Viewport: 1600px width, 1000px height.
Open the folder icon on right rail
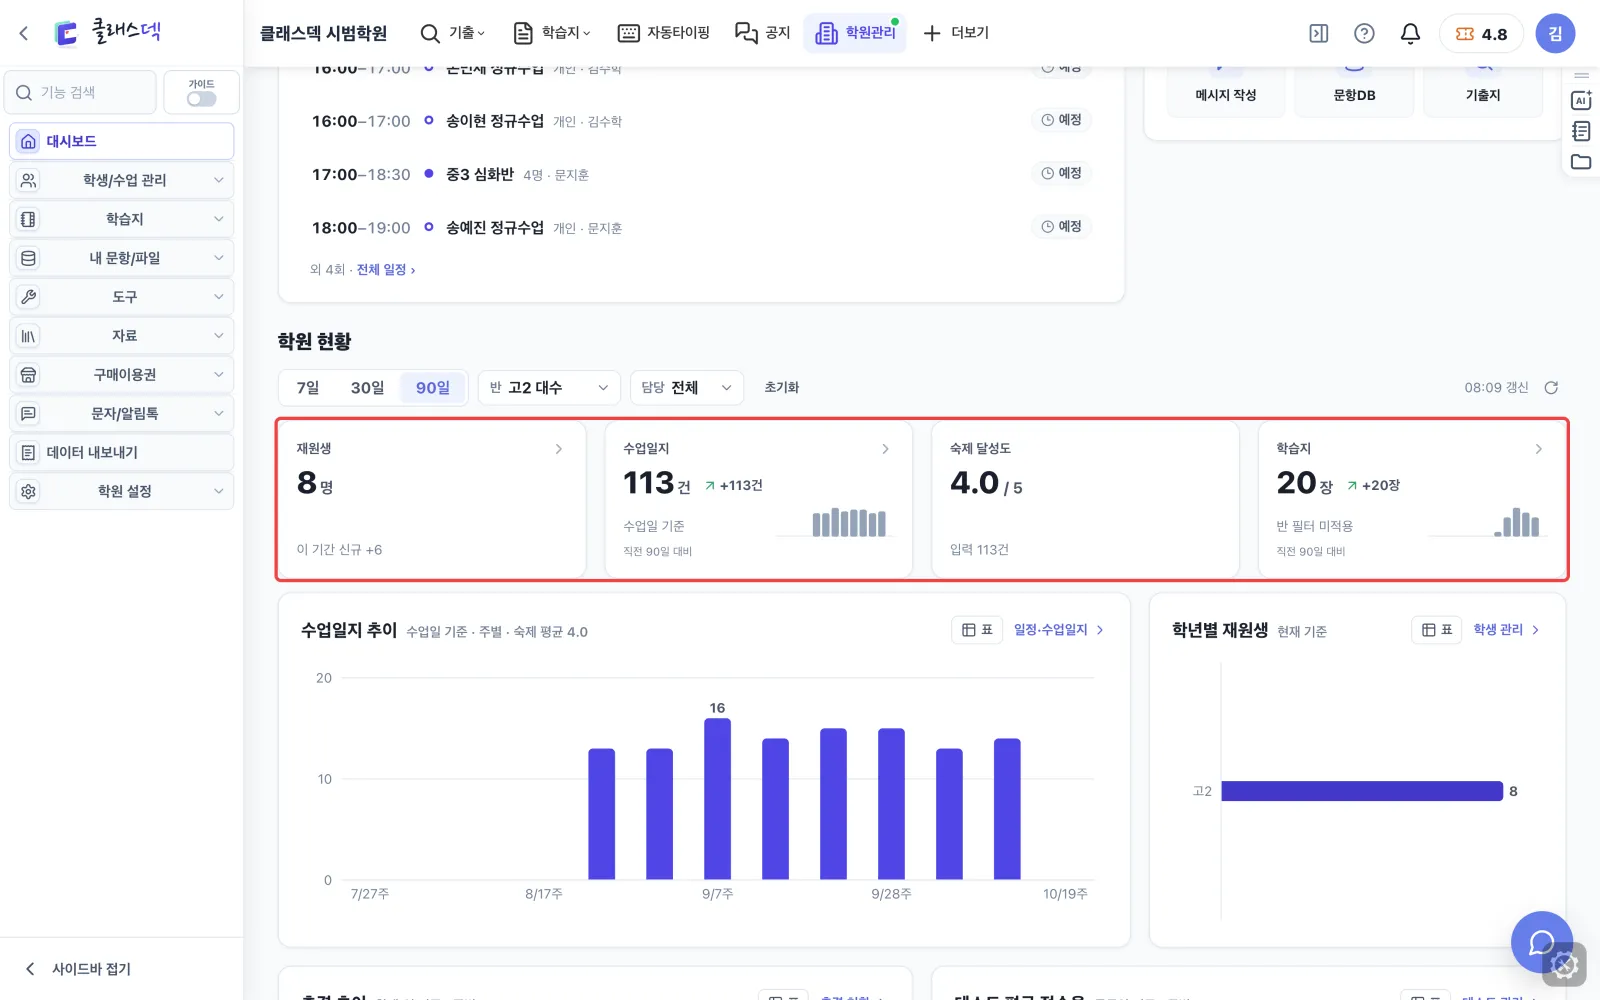(1581, 162)
